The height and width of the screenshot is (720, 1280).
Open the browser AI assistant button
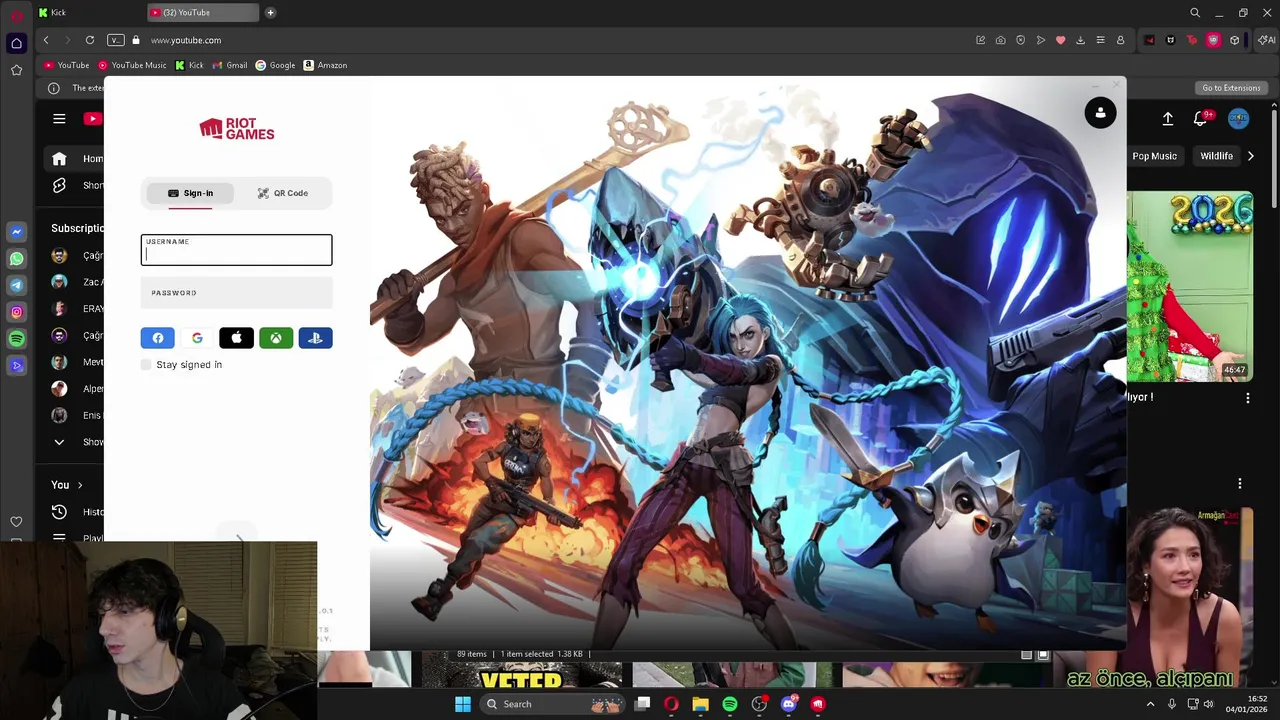pos(1267,40)
